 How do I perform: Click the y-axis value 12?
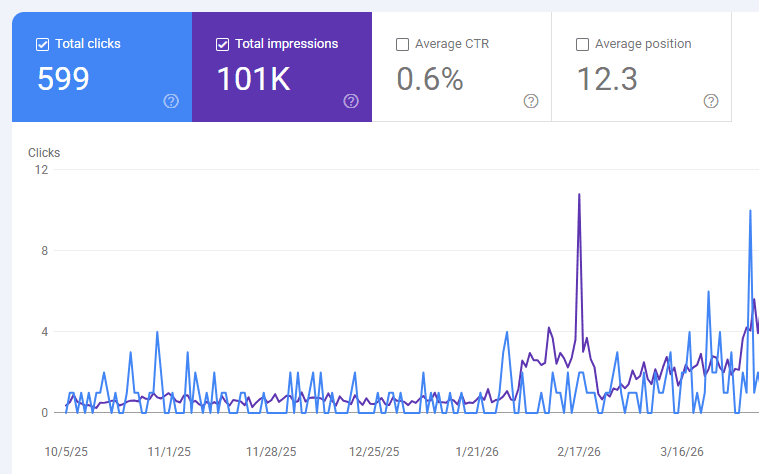[x=42, y=169]
